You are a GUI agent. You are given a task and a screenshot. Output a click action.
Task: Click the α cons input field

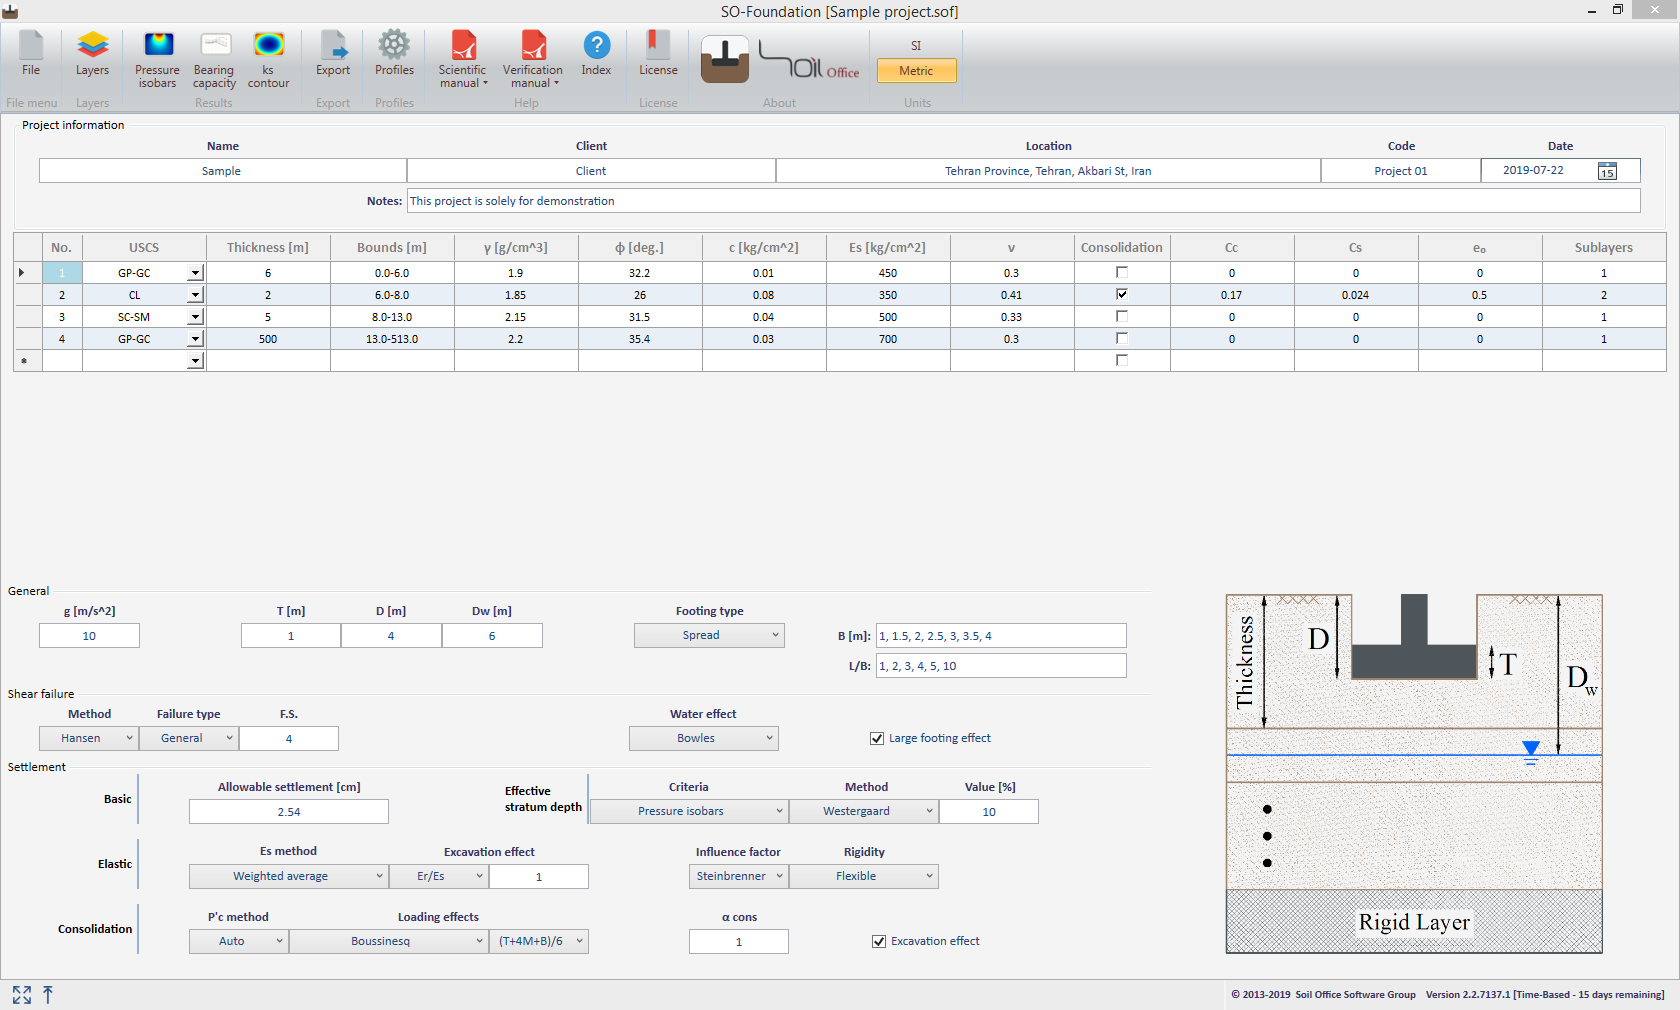[739, 942]
